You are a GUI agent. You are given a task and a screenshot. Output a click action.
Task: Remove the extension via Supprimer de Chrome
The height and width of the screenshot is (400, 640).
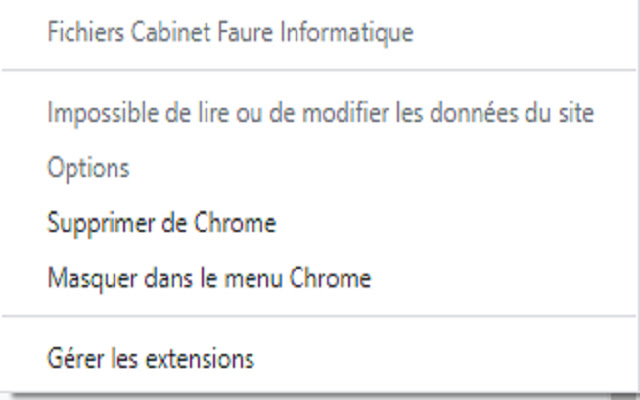161,222
